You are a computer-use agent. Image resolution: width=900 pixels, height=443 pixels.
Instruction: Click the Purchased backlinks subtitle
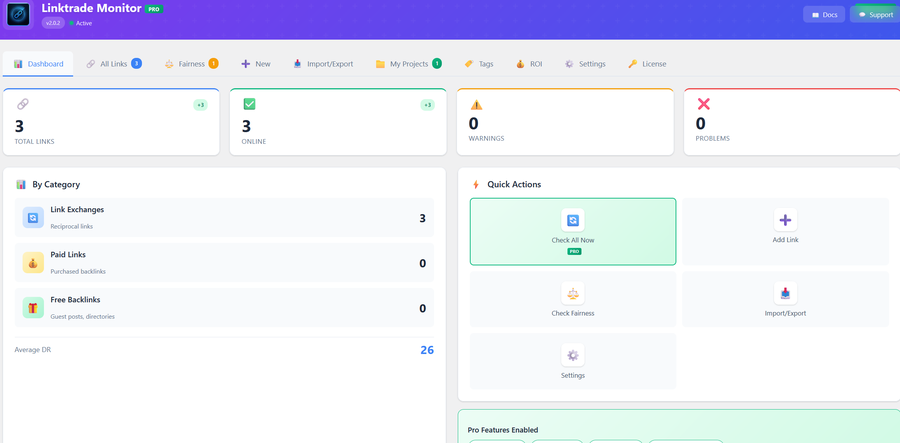78,271
